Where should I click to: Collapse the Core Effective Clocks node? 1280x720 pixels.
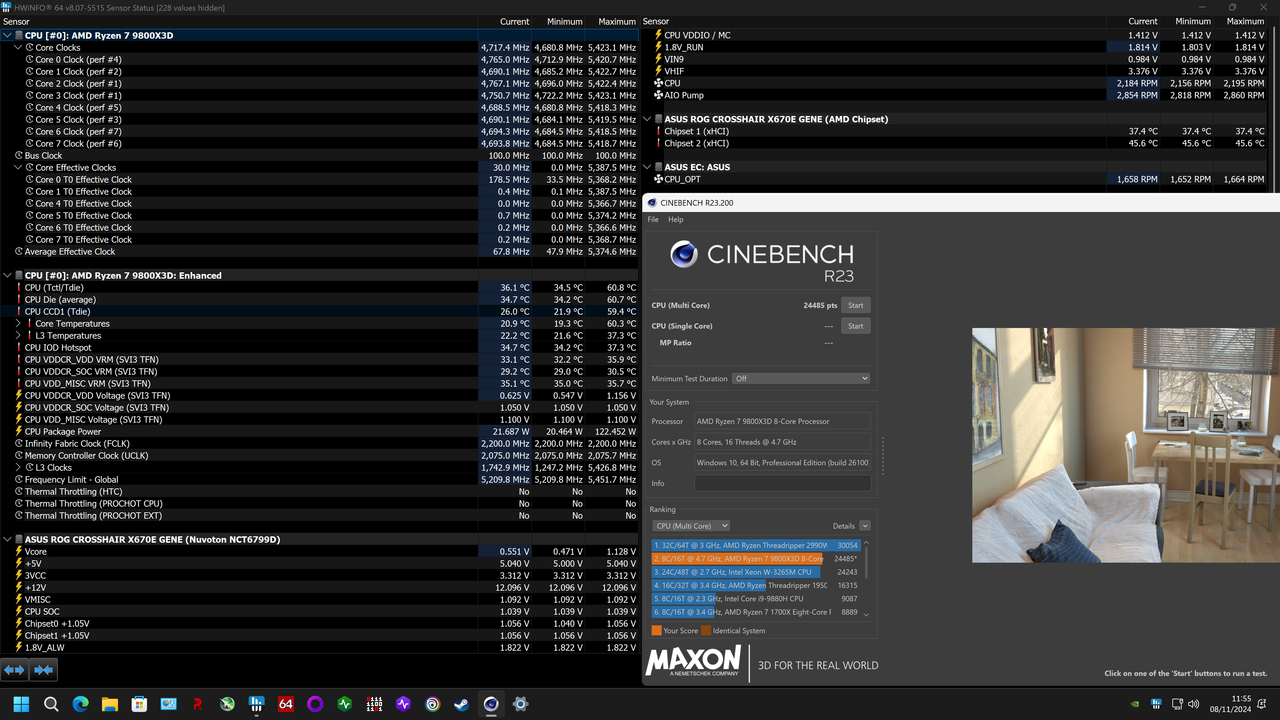click(18, 167)
